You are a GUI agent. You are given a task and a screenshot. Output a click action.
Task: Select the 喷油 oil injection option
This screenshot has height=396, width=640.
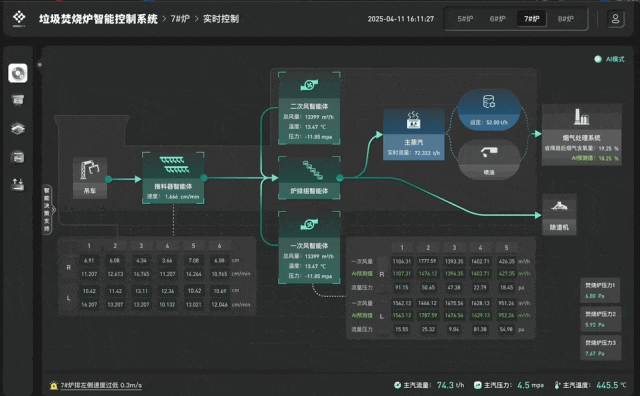tap(489, 160)
